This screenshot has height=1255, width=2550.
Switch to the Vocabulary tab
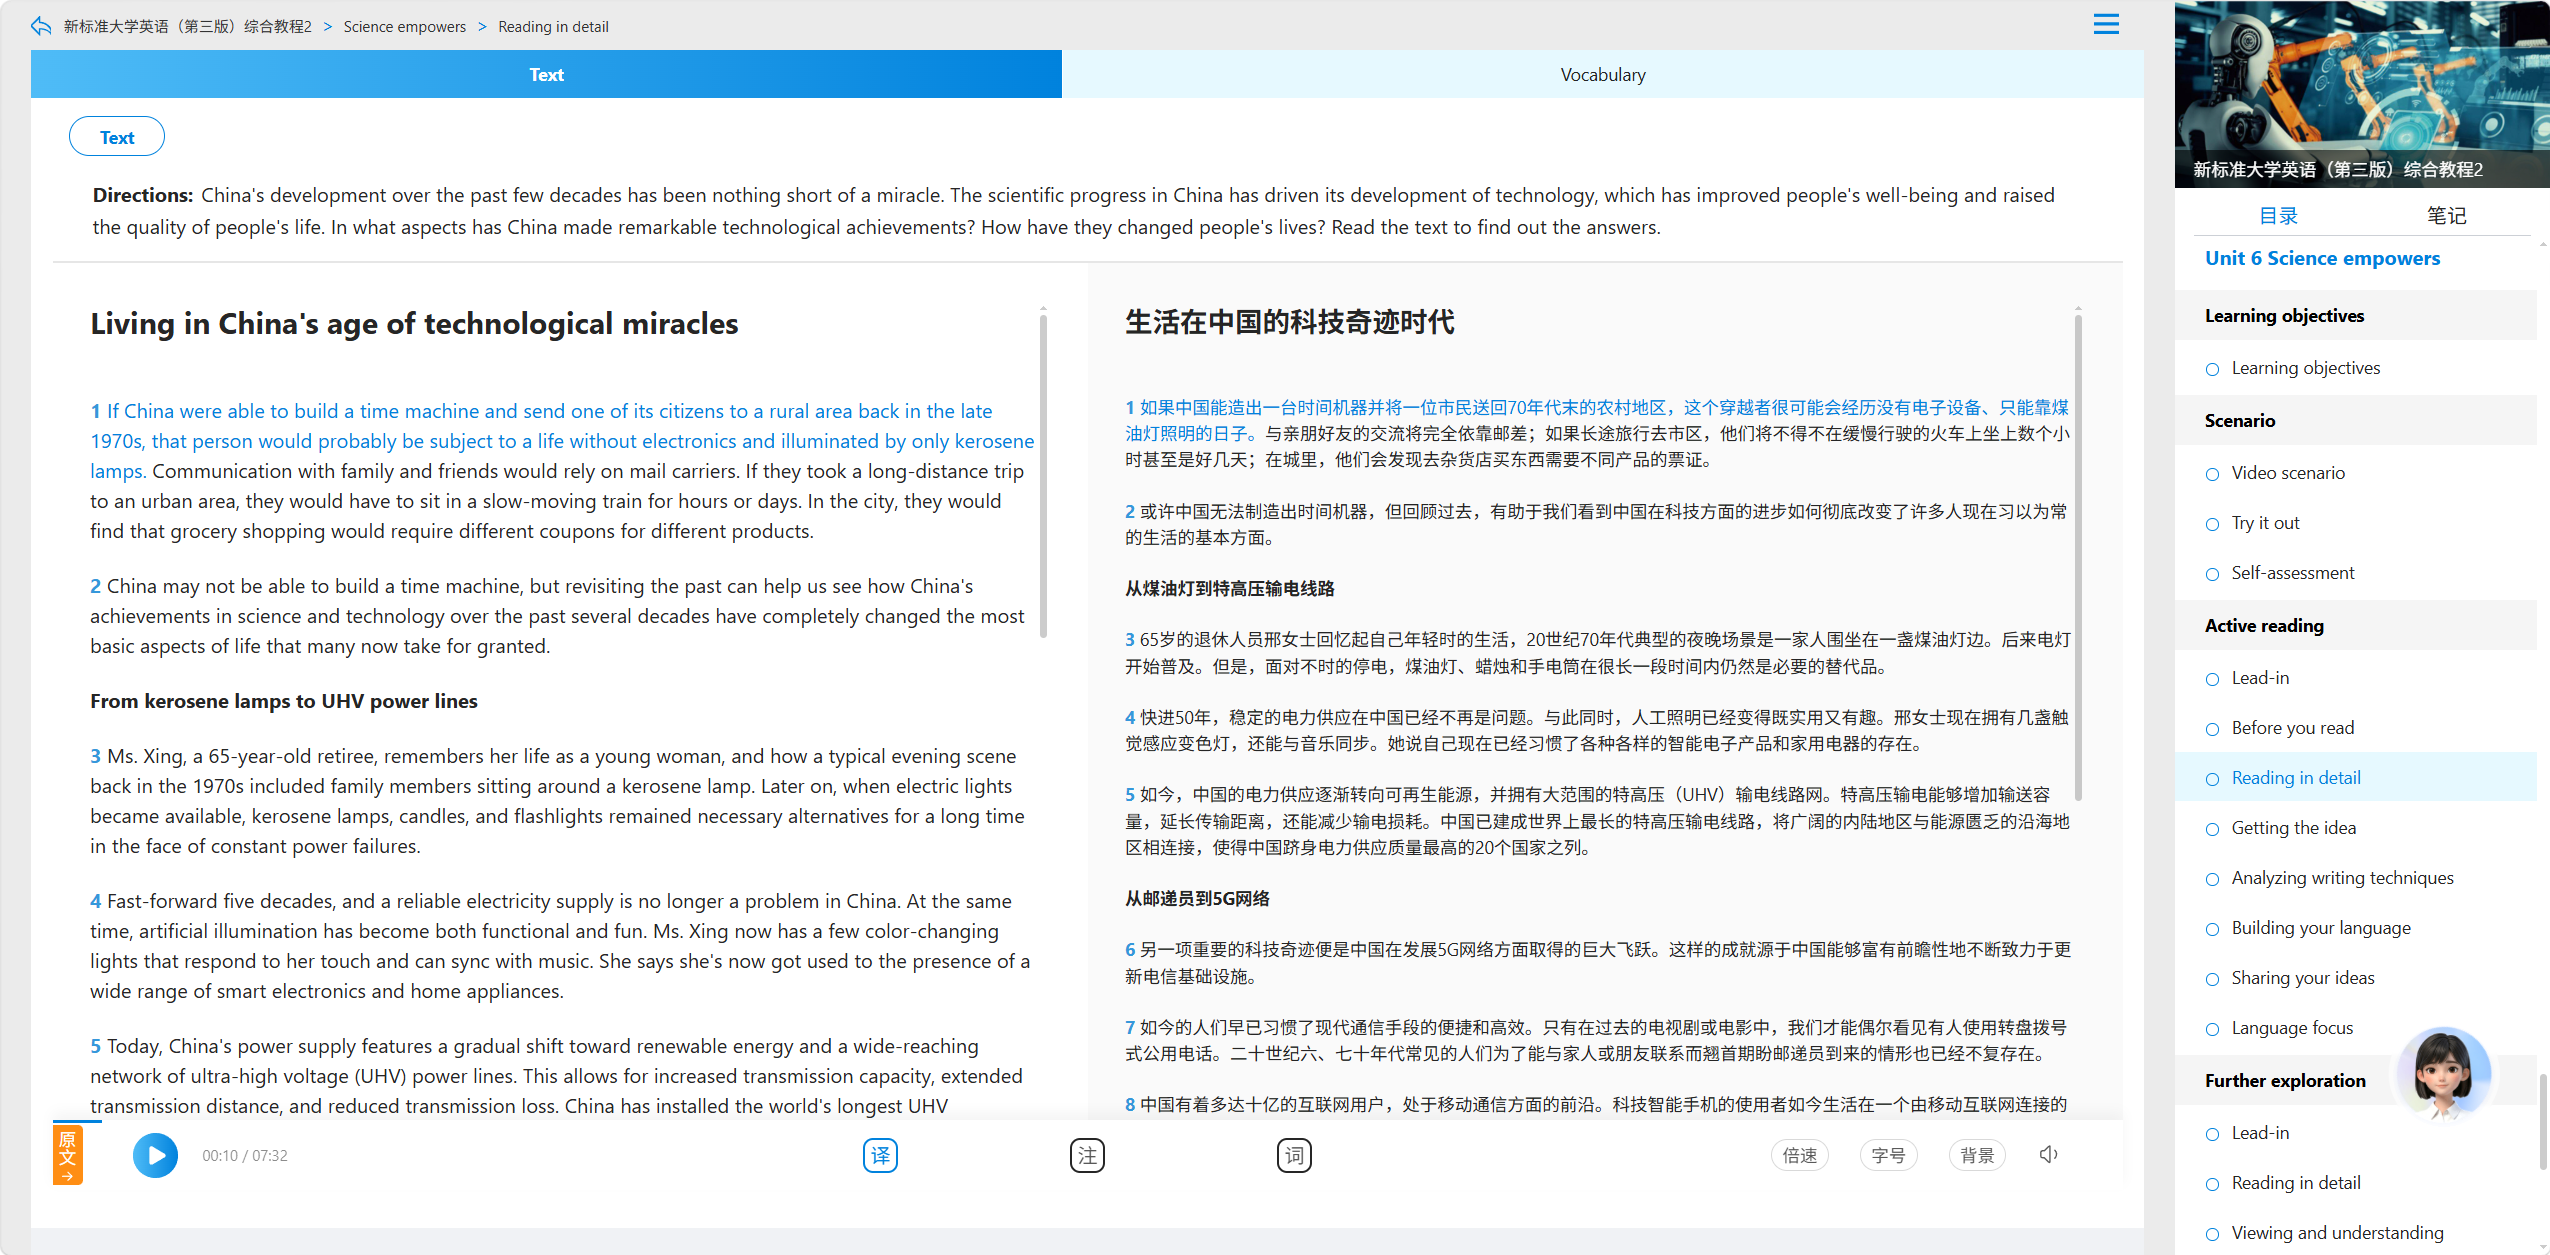click(x=1602, y=74)
